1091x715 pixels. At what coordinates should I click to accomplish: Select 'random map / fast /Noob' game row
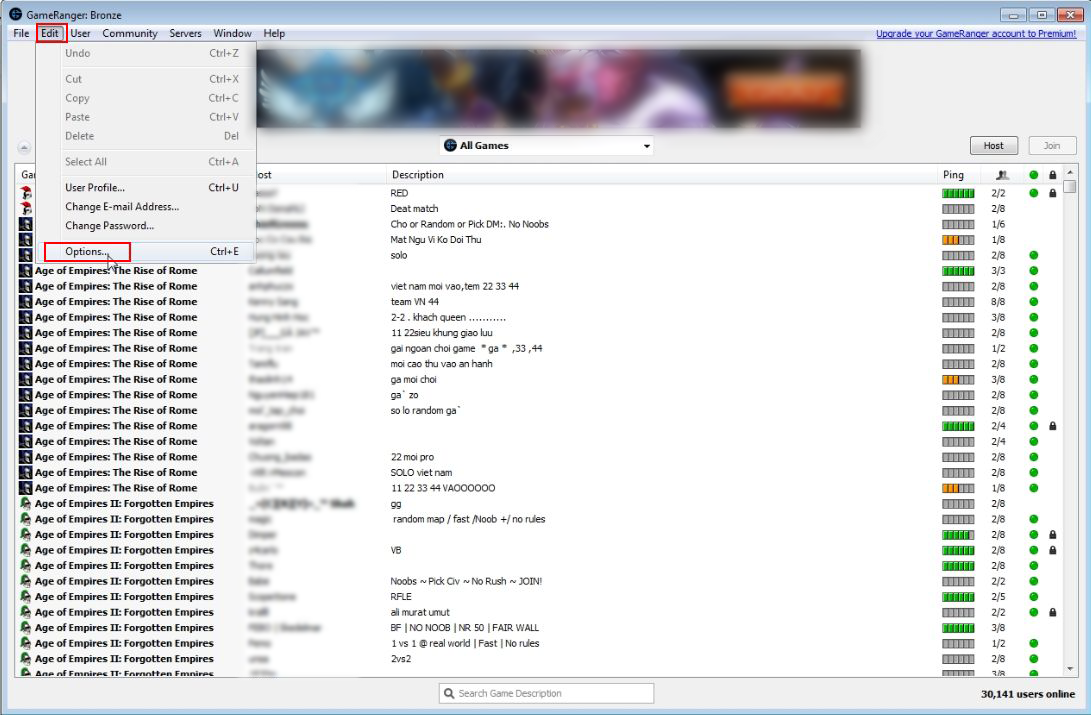(539, 519)
